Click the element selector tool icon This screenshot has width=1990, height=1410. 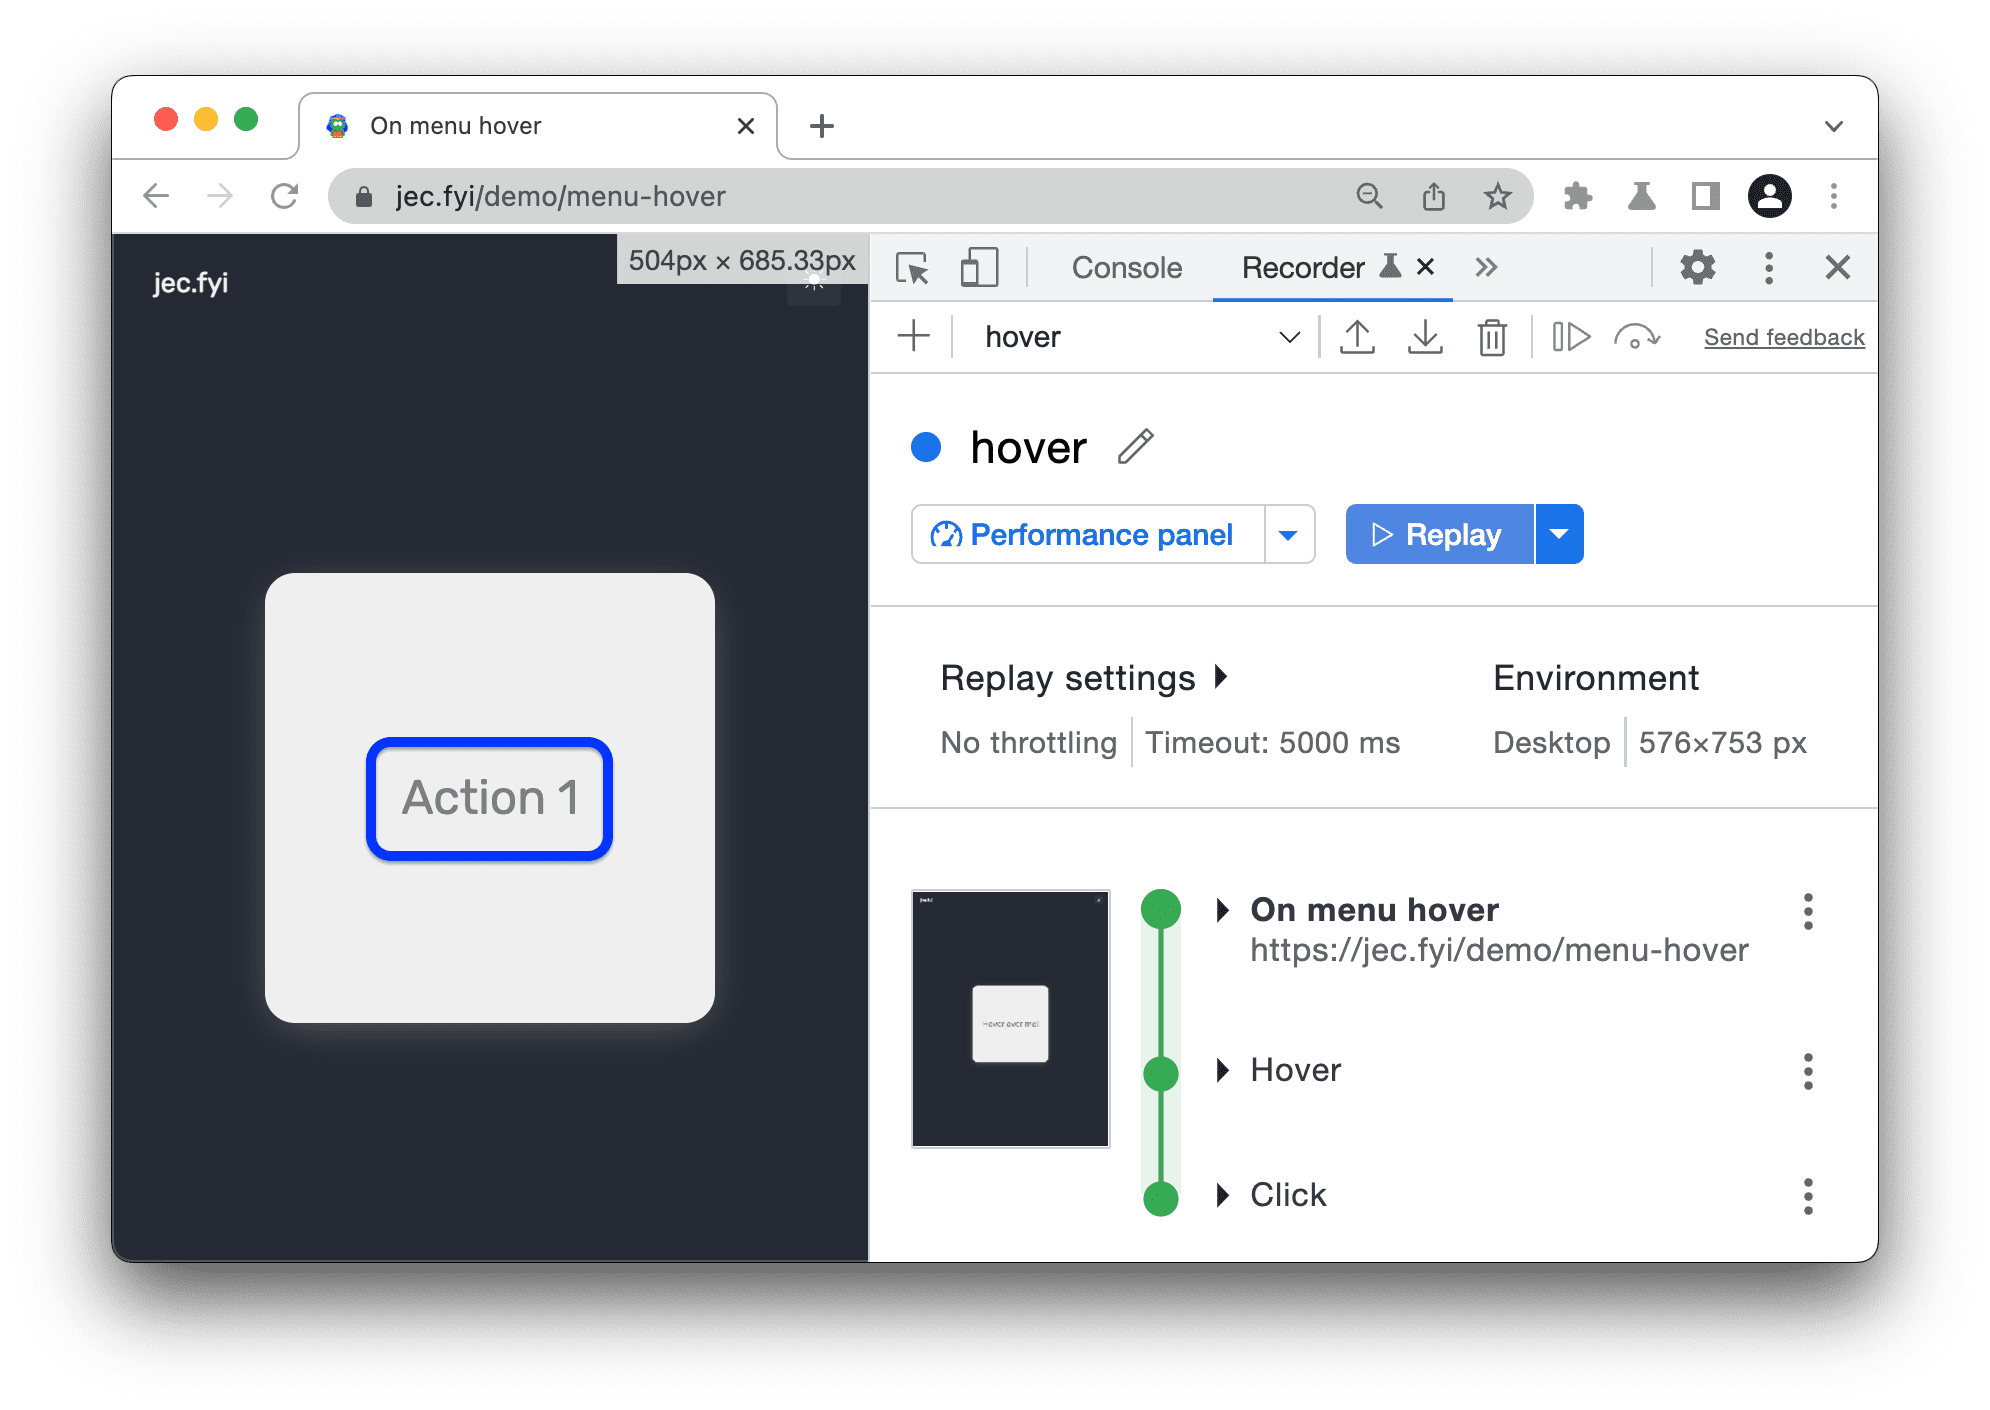coord(913,267)
